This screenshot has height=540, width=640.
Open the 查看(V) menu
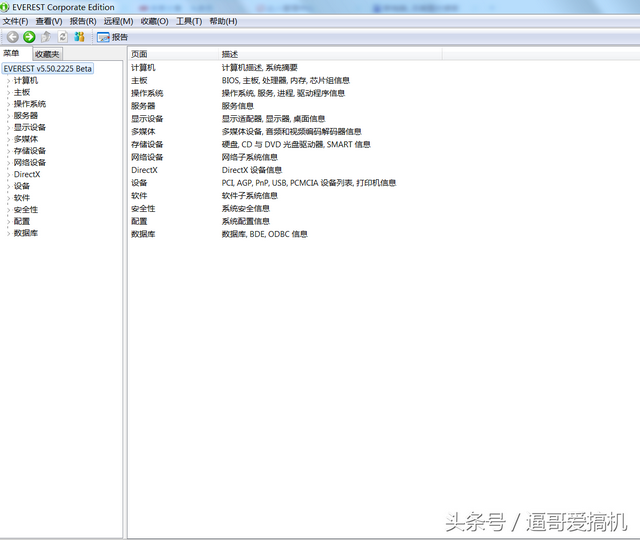[x=49, y=21]
